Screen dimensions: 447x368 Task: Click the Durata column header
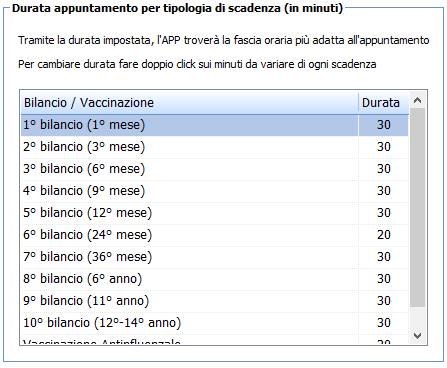(383, 103)
